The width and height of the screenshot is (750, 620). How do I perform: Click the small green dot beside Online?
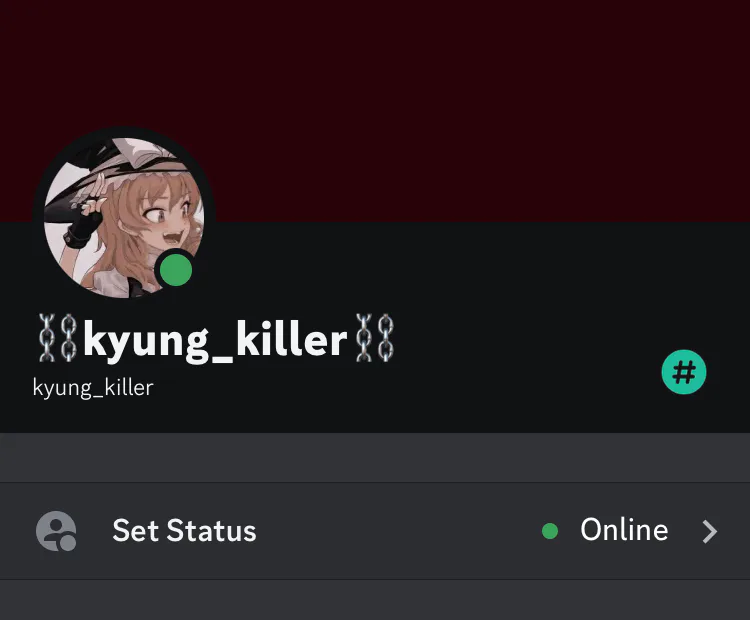point(550,531)
